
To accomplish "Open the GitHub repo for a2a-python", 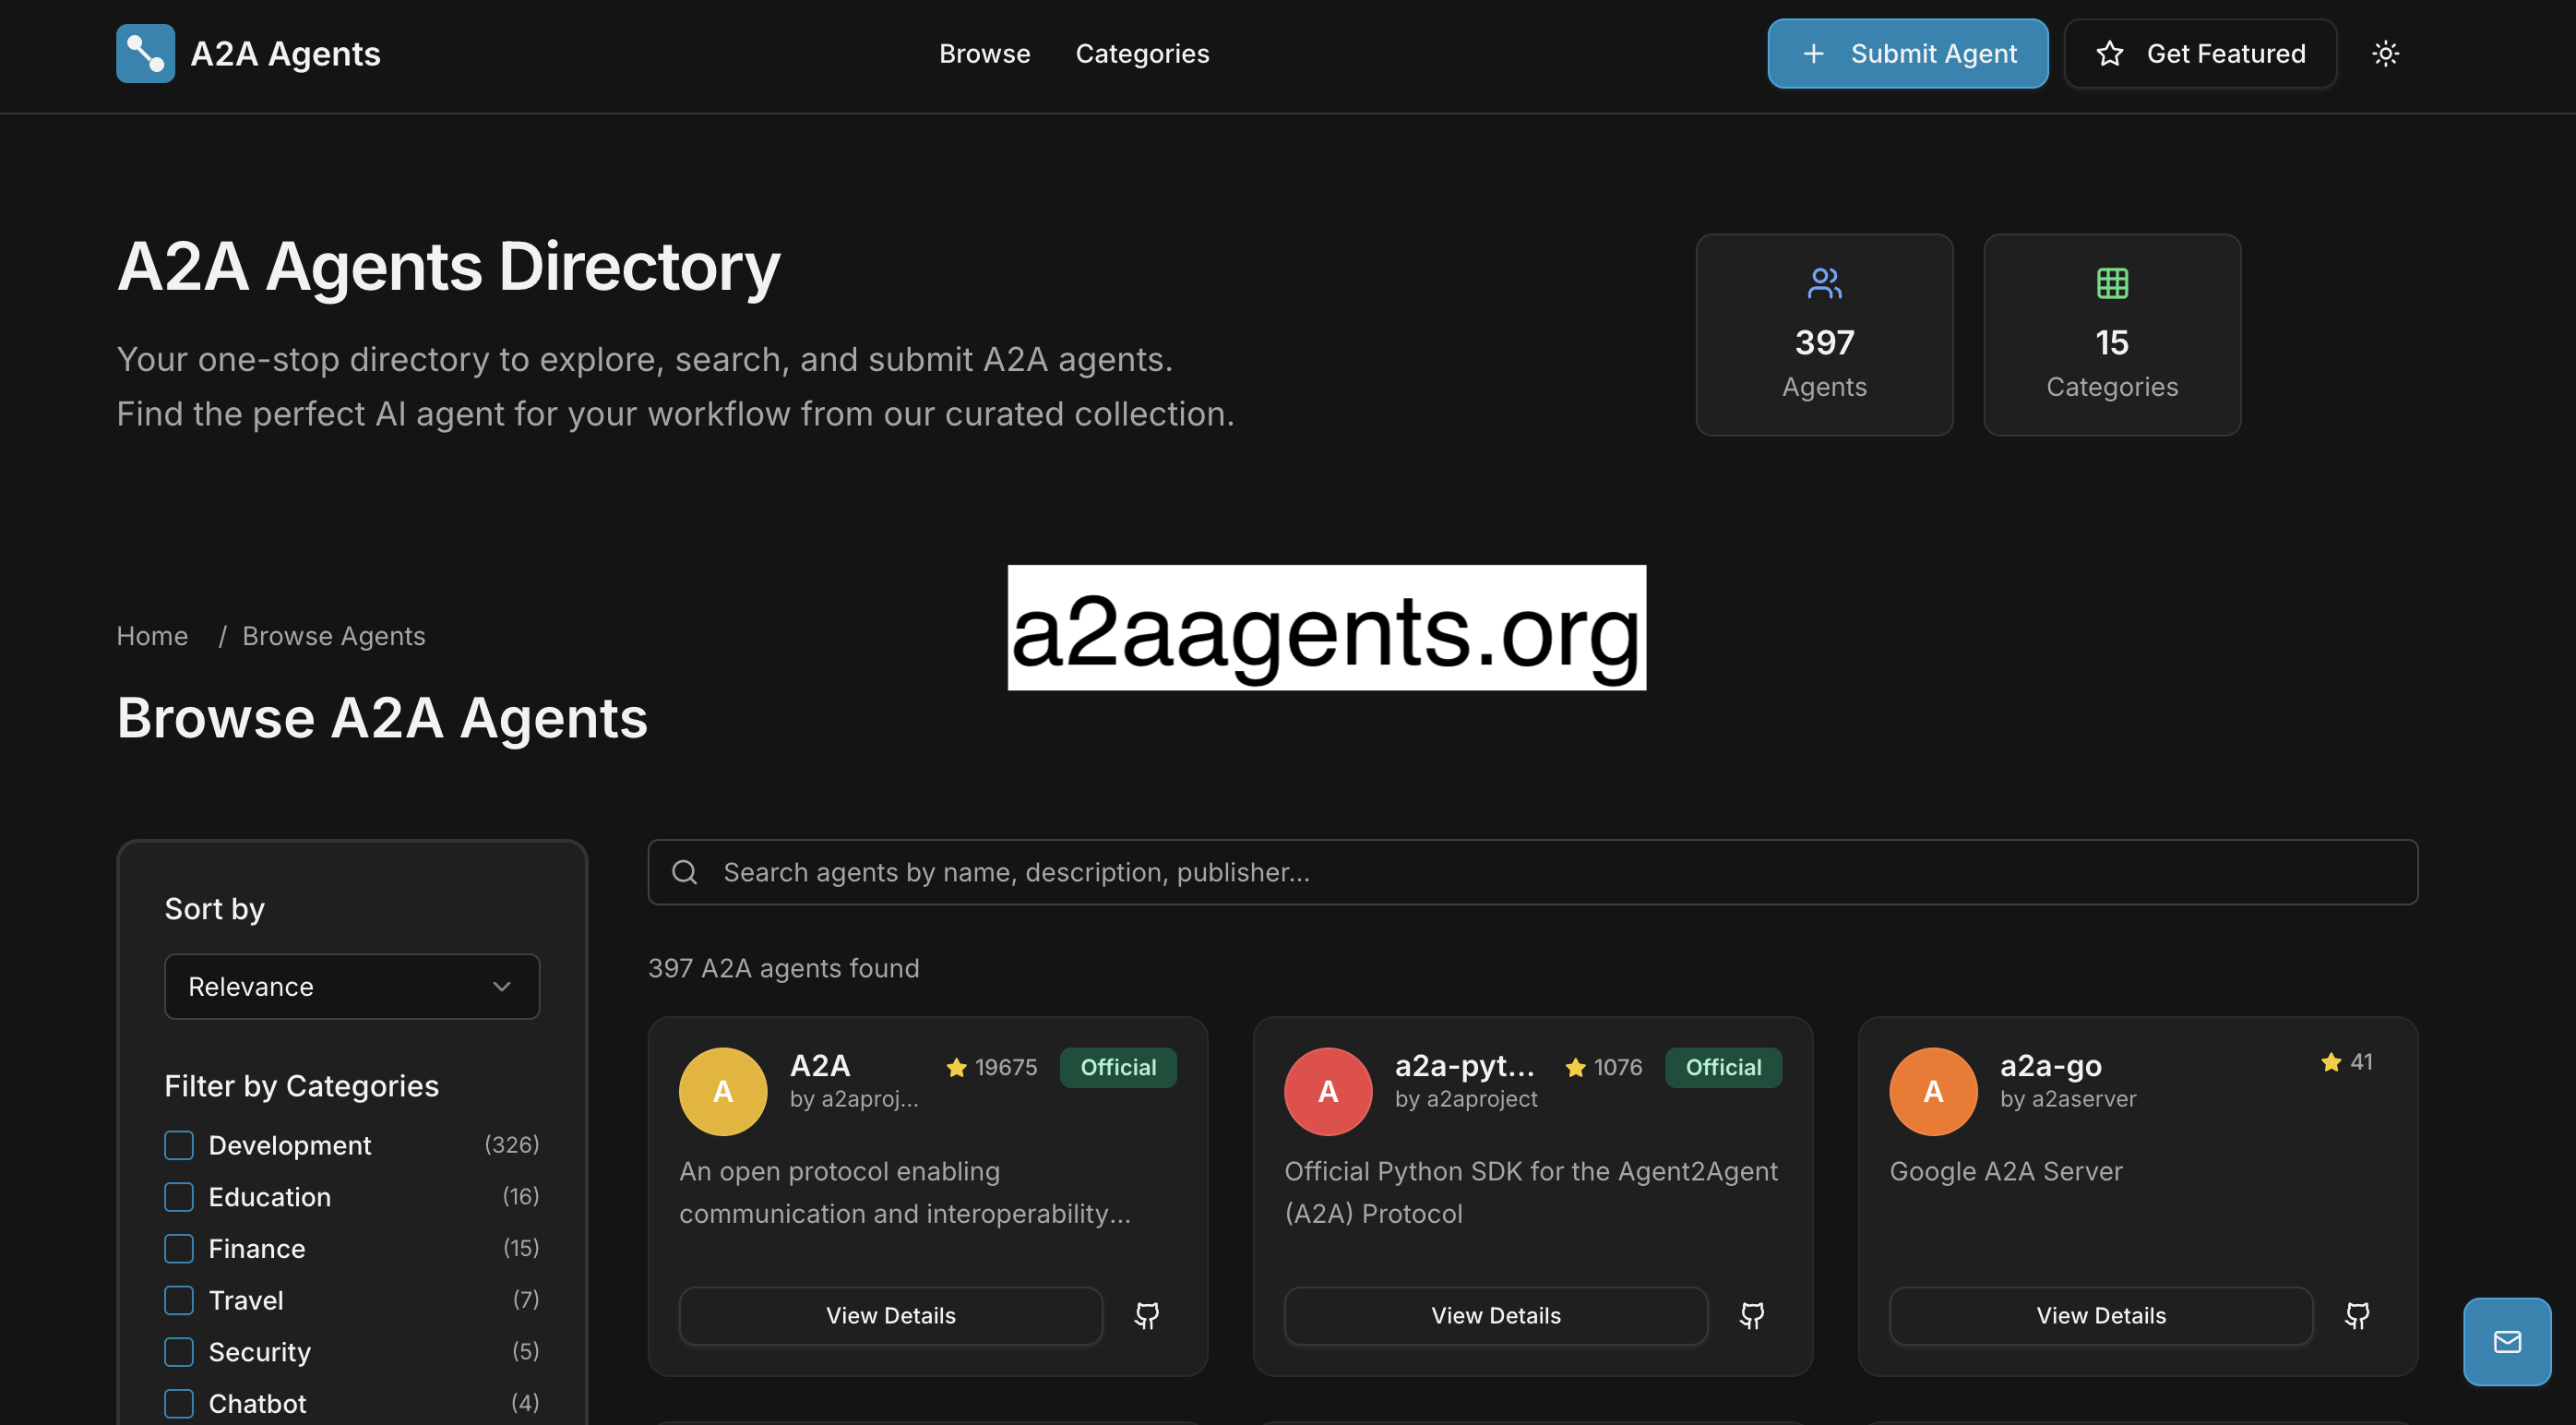I will pos(1752,1315).
